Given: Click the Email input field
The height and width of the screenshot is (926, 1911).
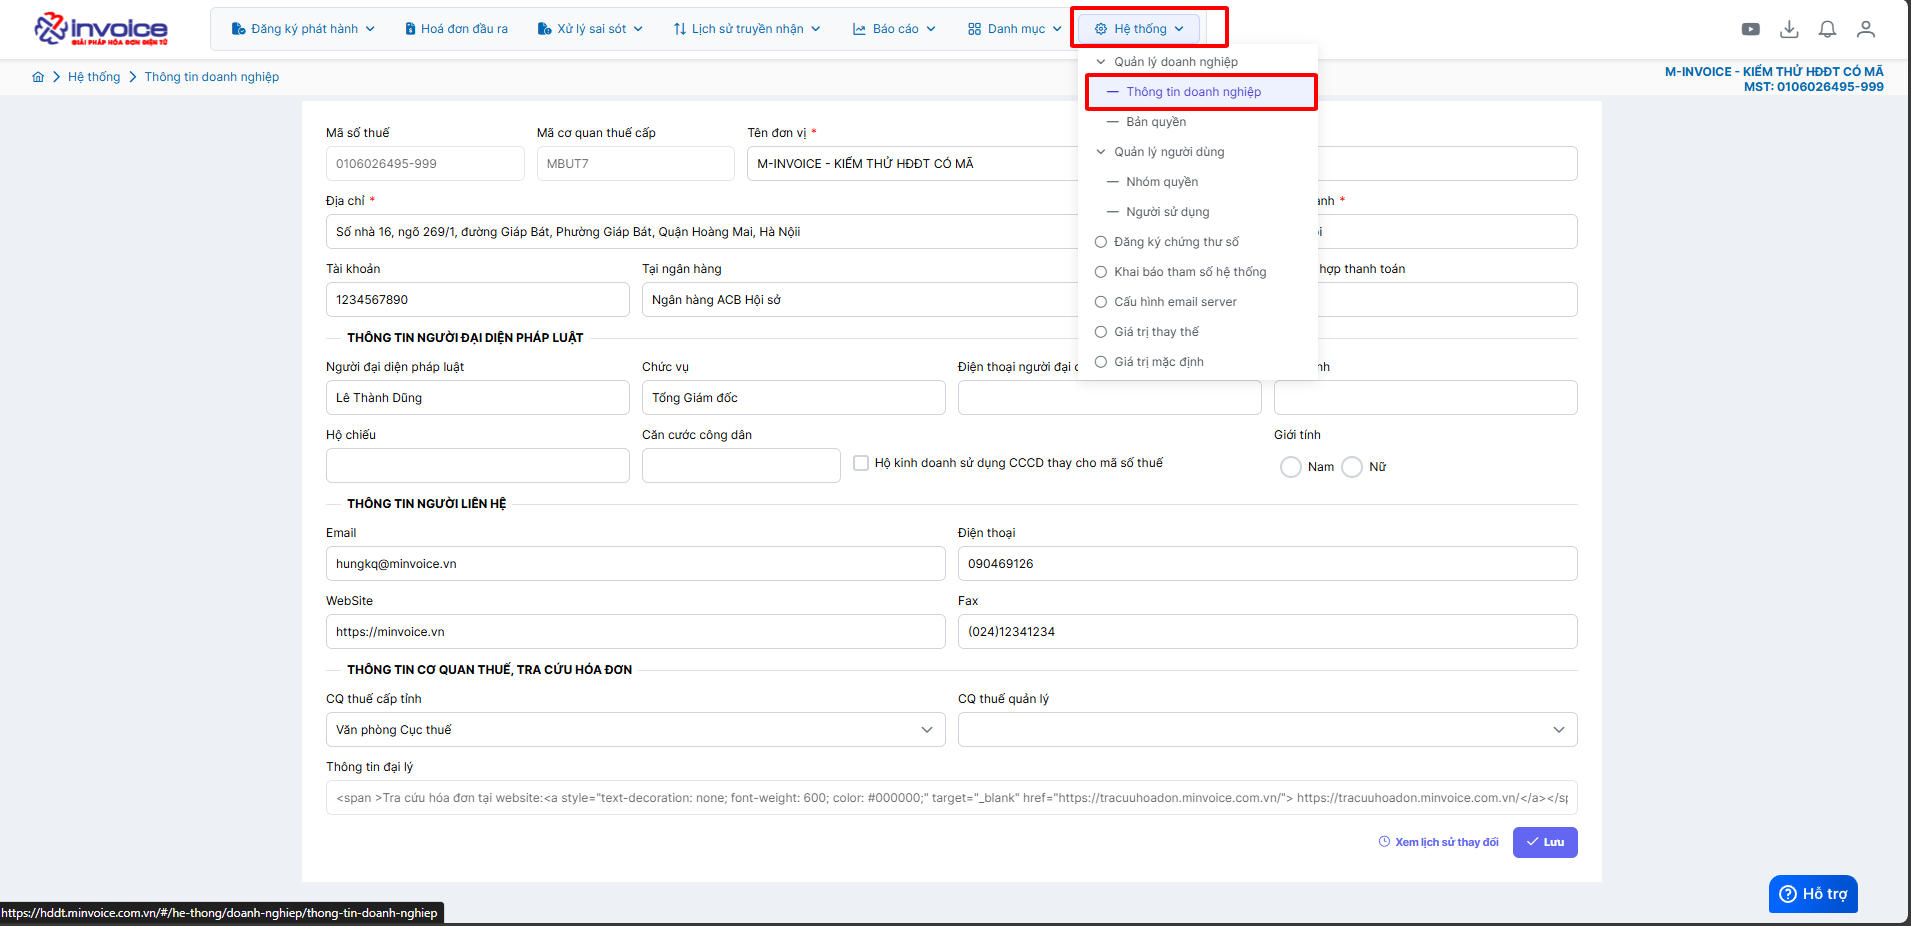Looking at the screenshot, I should 635,564.
